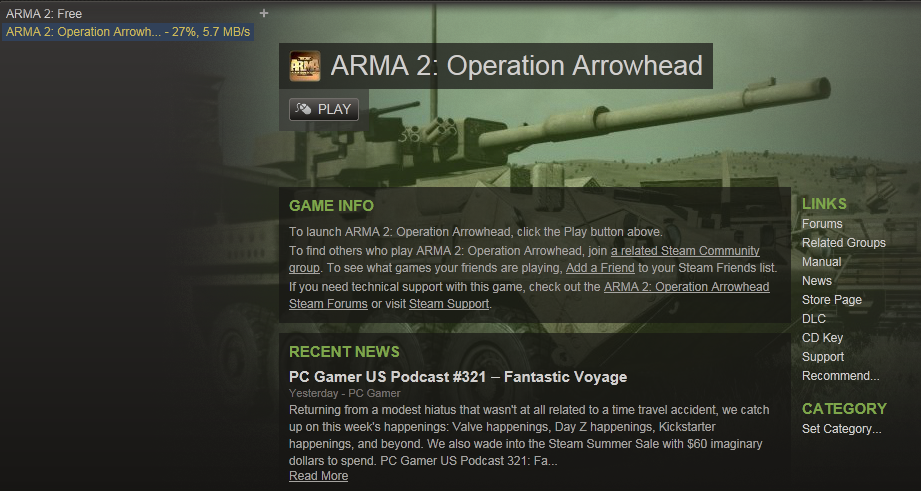Click the Add a Friend link
The height and width of the screenshot is (491, 921).
(x=600, y=268)
